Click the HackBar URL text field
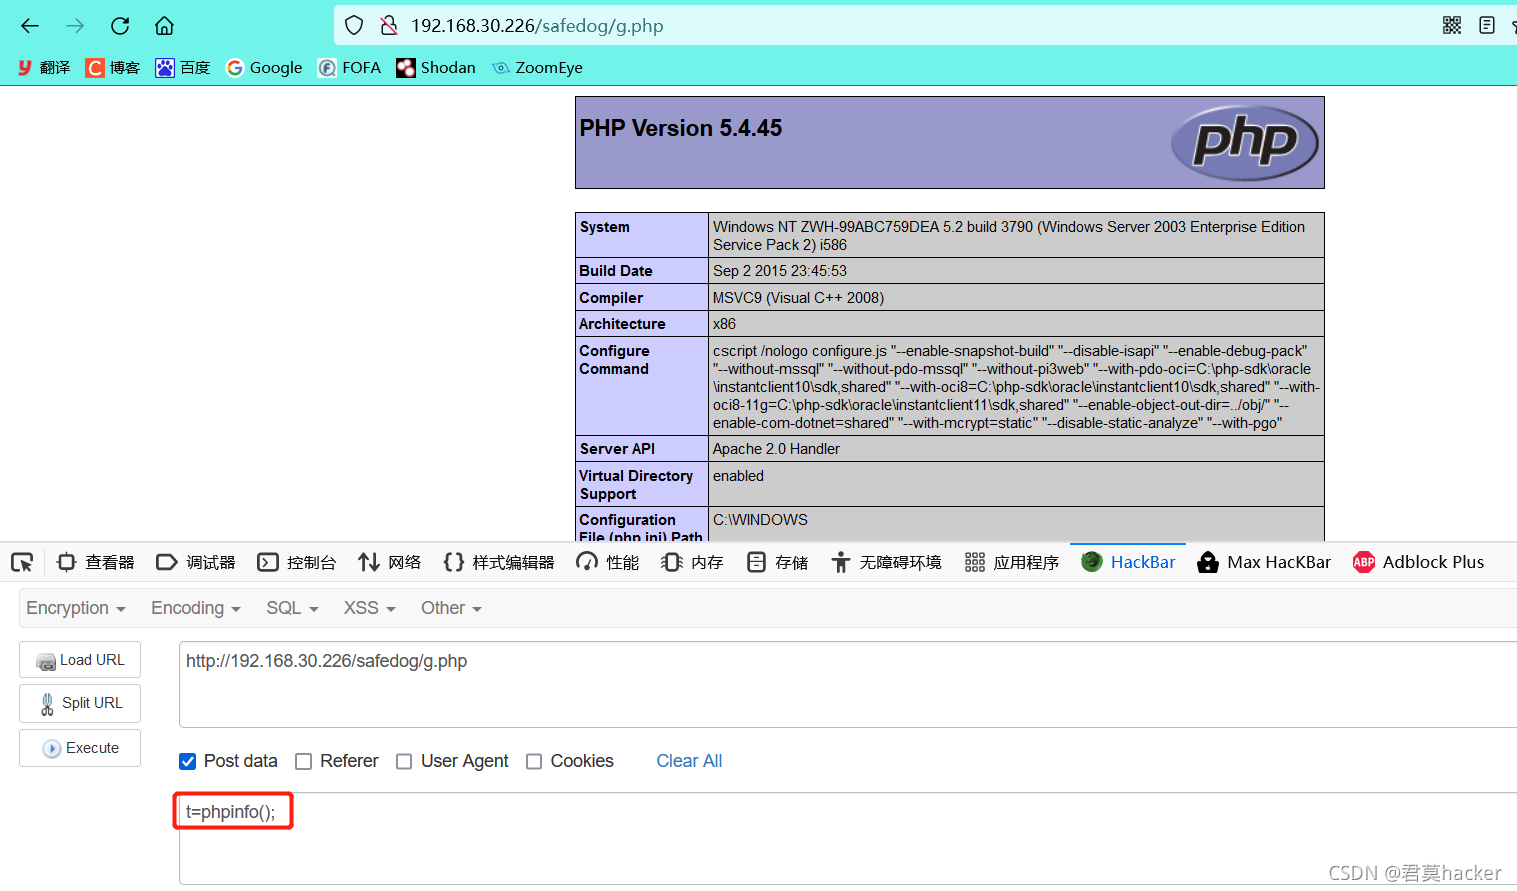This screenshot has width=1517, height=891. click(848, 685)
